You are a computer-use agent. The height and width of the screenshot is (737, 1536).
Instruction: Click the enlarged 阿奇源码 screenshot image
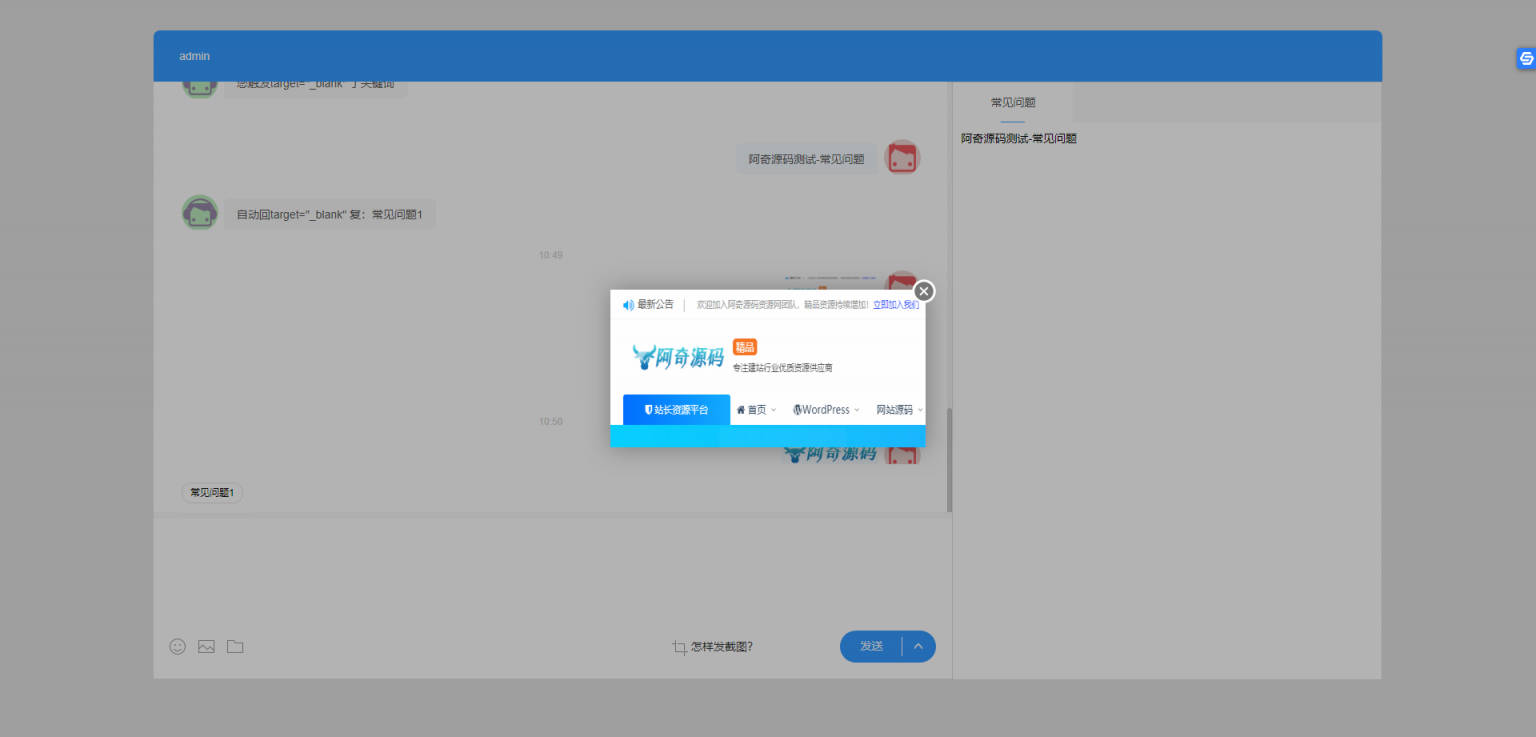click(x=768, y=369)
